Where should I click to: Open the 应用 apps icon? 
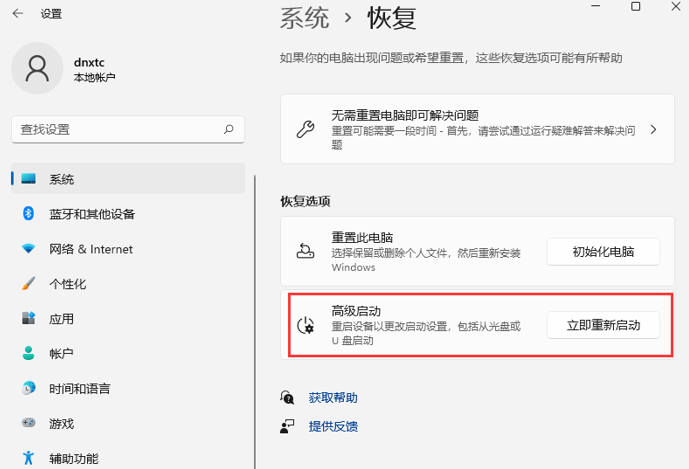(29, 318)
